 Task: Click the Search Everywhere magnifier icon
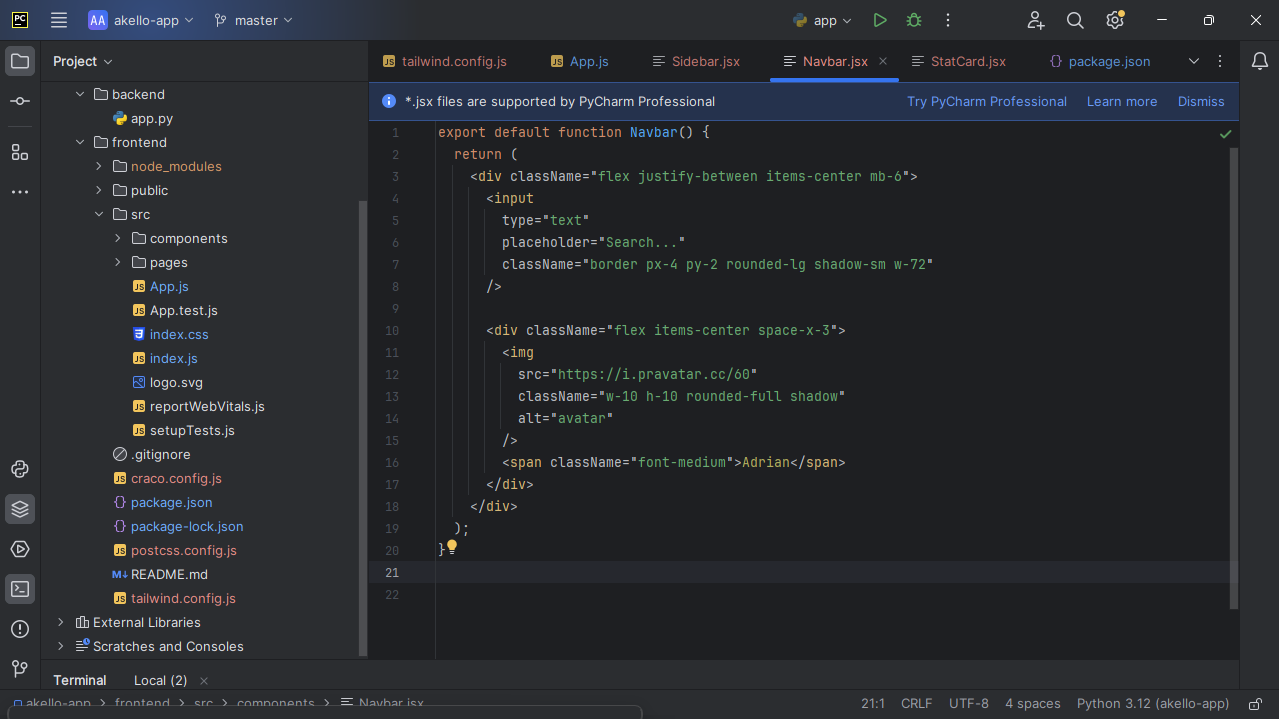[x=1075, y=20]
